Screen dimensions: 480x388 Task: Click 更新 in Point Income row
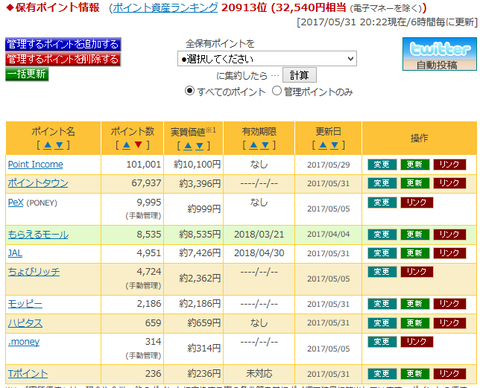(415, 165)
